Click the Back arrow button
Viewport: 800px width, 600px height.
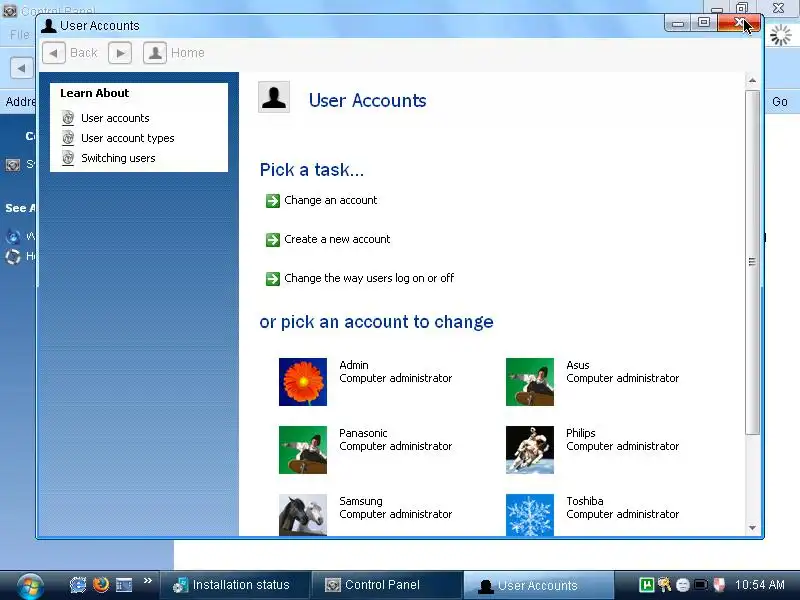point(54,53)
